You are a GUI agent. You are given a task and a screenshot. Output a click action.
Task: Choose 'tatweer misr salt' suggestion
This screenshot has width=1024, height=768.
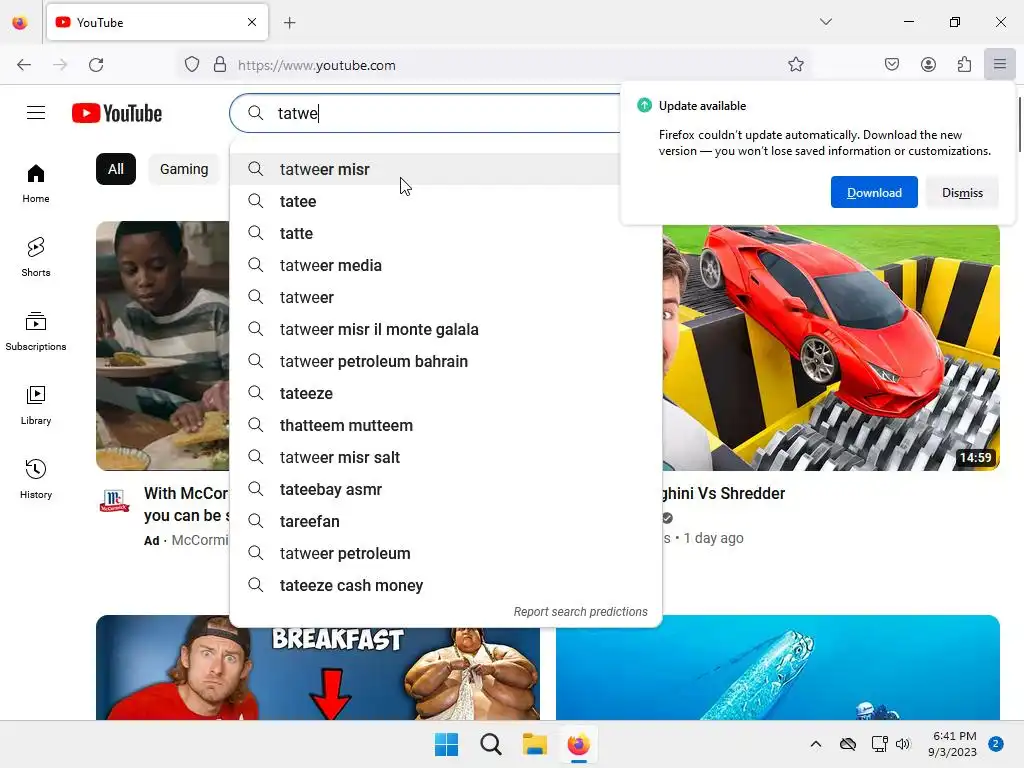click(x=445, y=457)
